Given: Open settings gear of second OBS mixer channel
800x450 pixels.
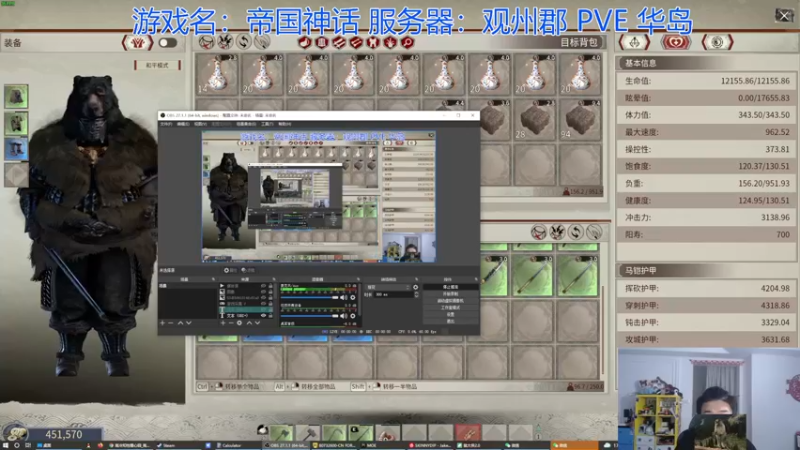Looking at the screenshot, I should point(353,316).
